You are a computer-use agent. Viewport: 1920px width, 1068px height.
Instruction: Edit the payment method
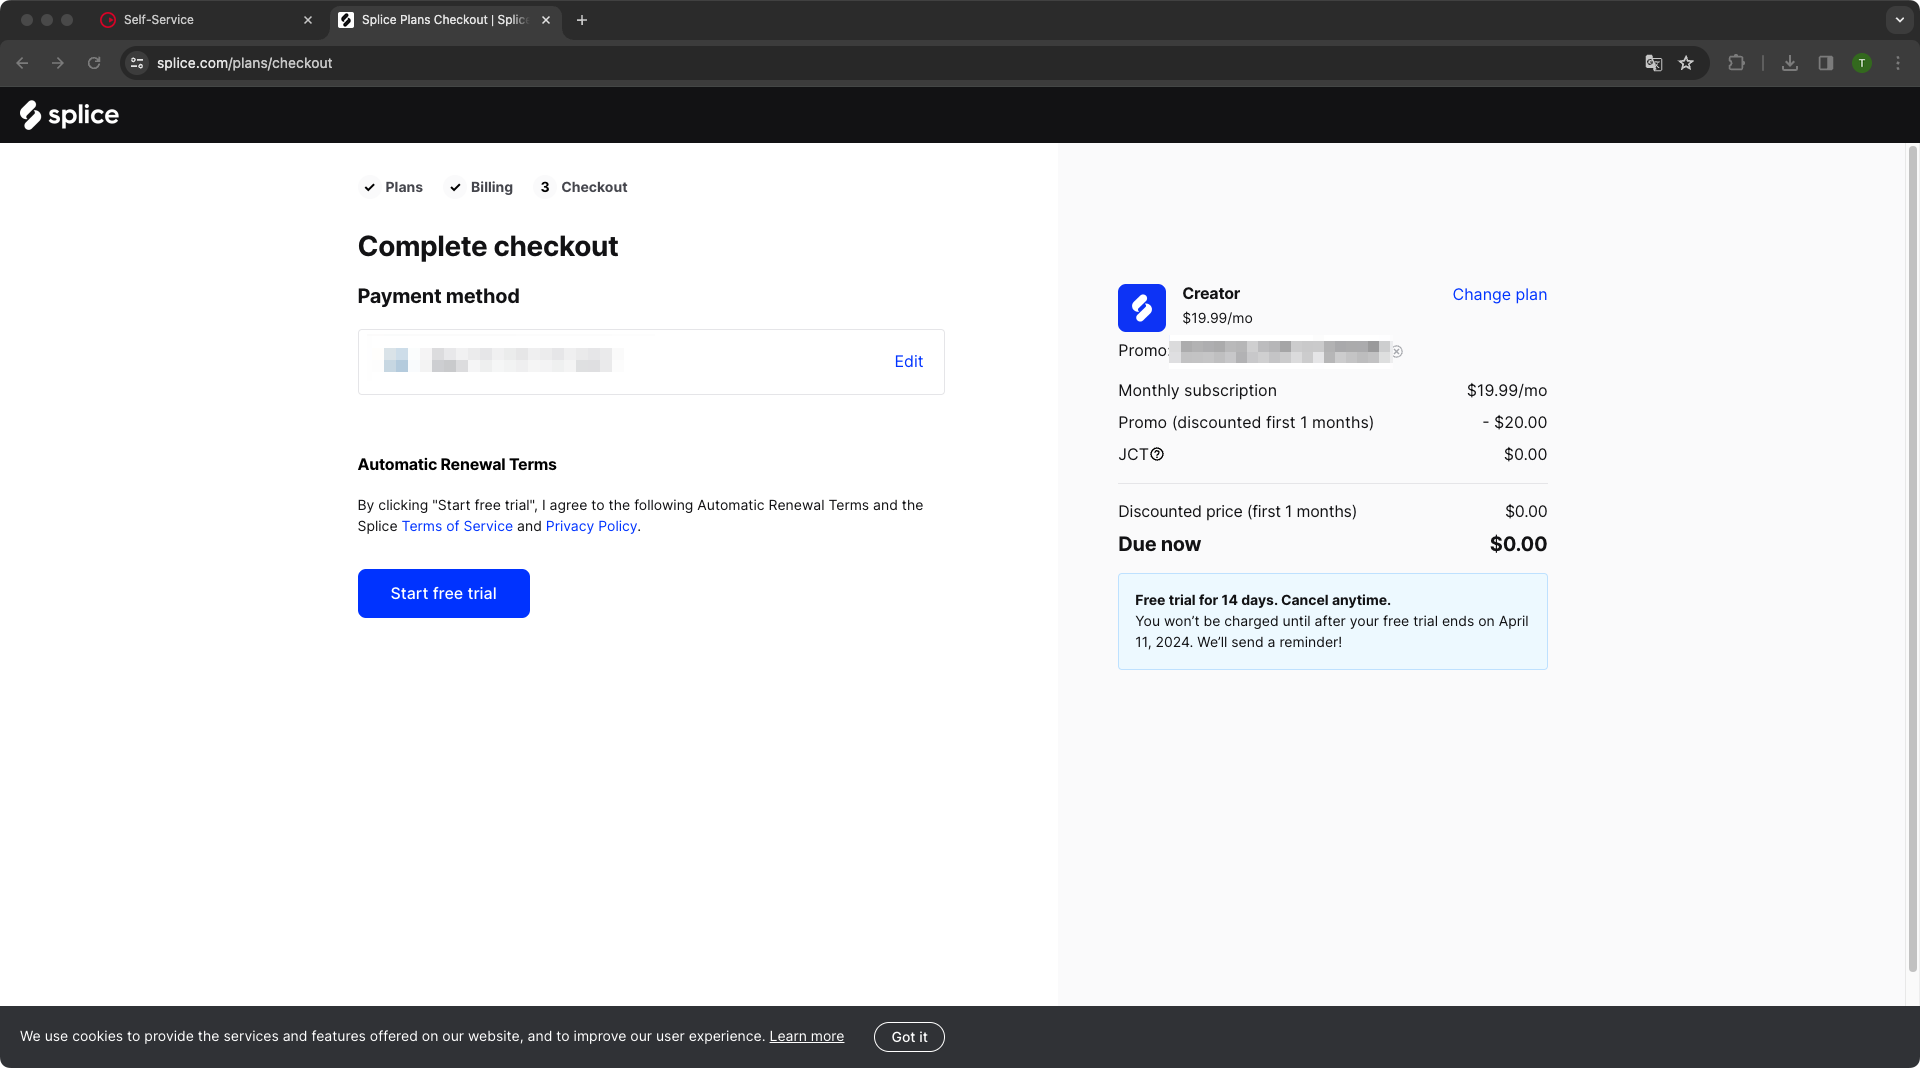tap(908, 362)
